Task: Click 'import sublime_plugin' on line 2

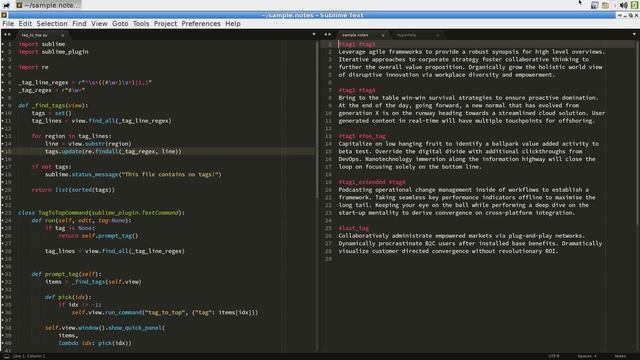Action: pos(53,52)
